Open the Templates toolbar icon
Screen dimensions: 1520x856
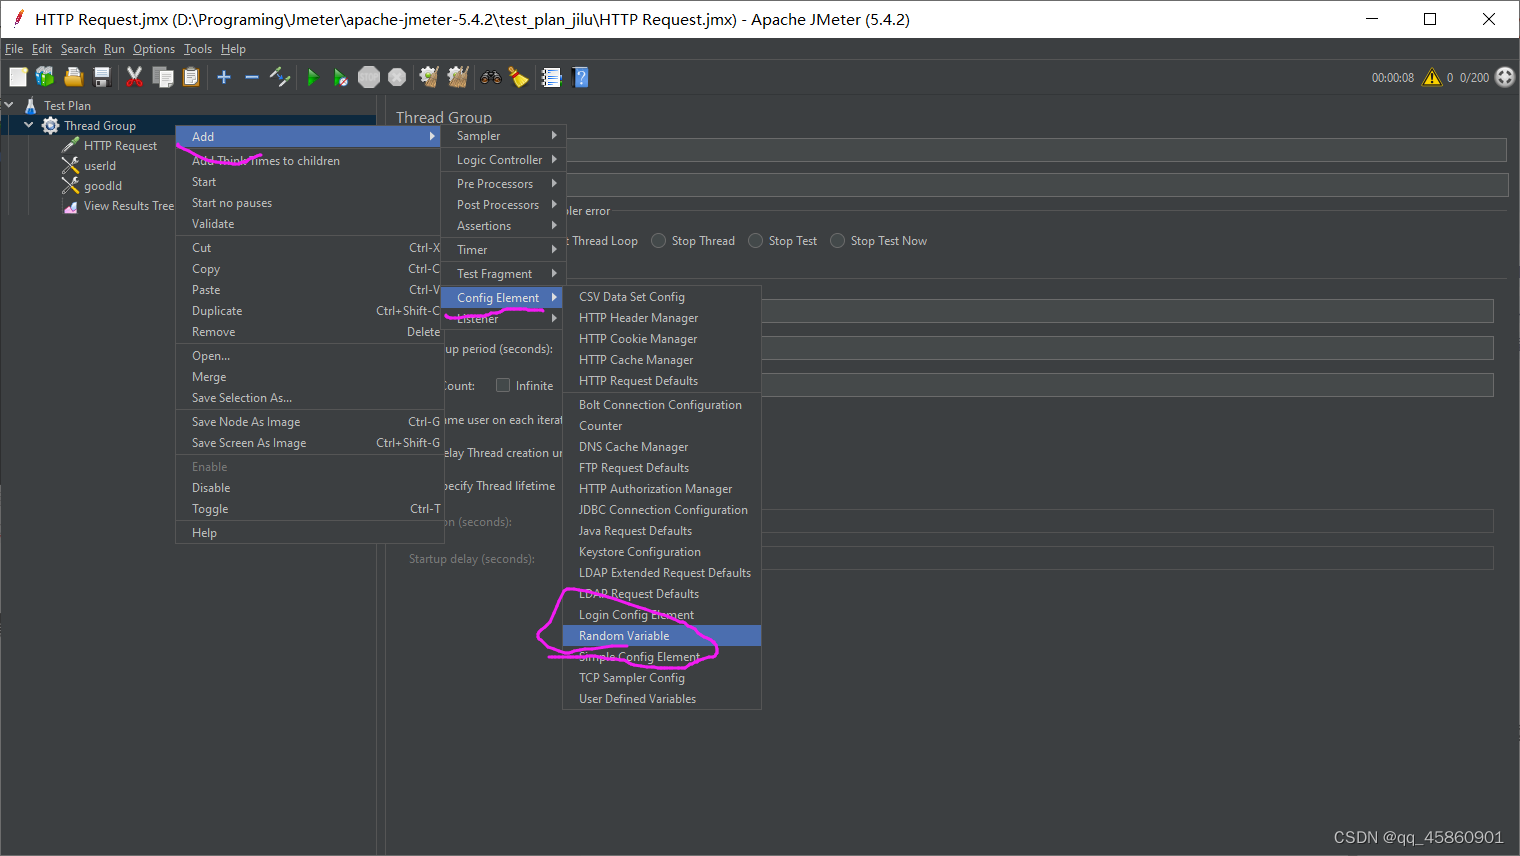tap(45, 77)
